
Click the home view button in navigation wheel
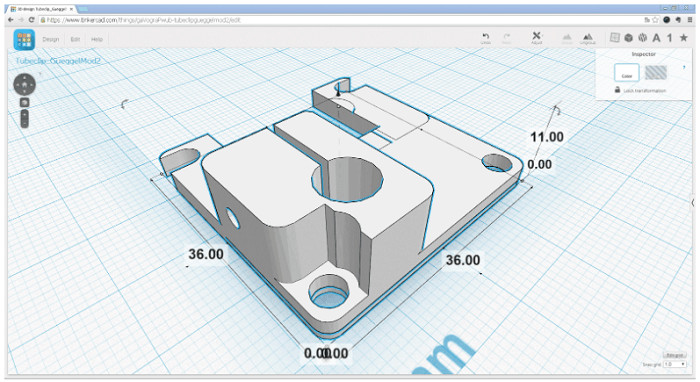[x=25, y=84]
